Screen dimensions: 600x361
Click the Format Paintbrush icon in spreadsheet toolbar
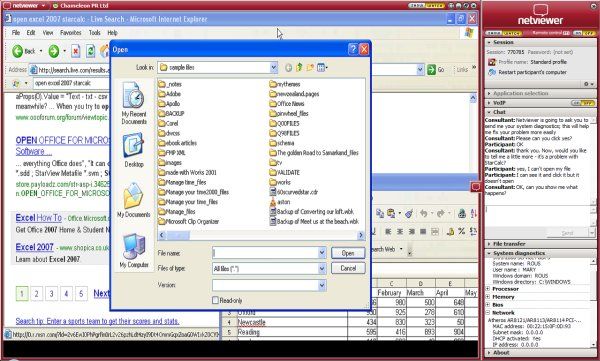pos(409,214)
